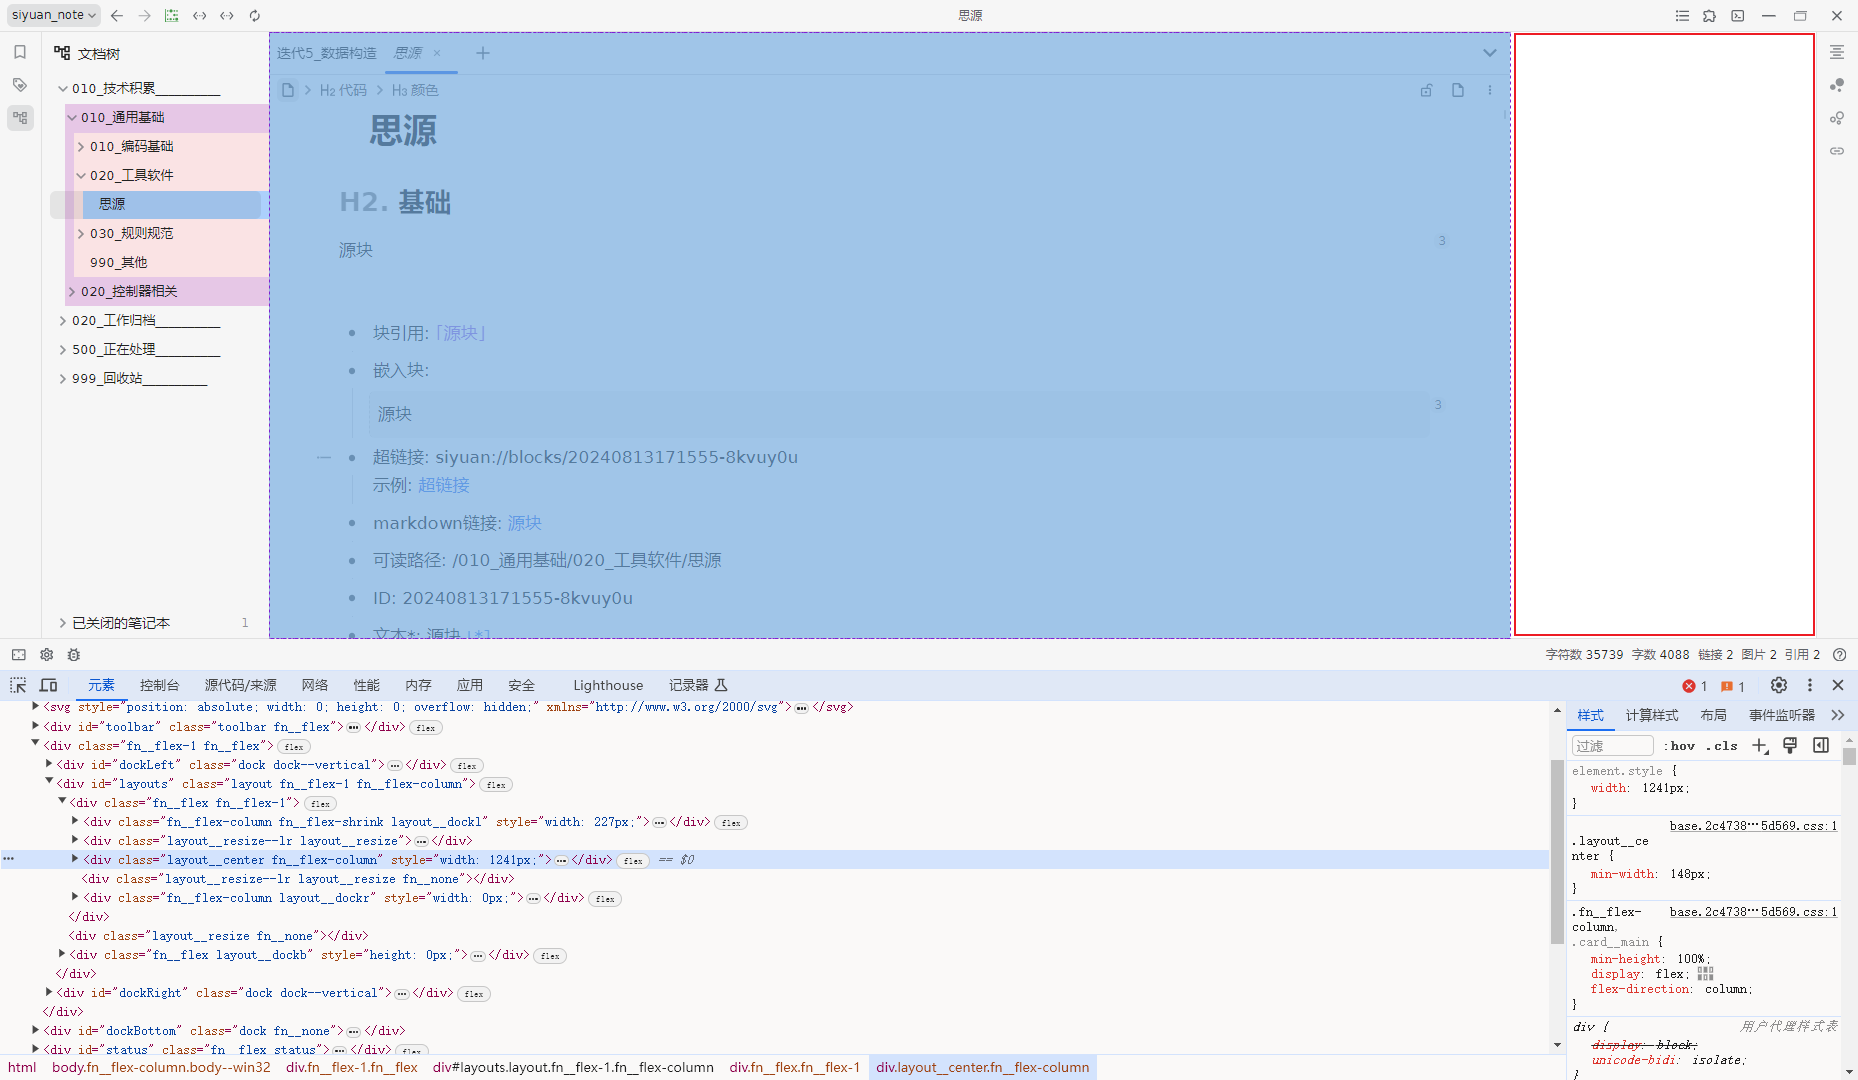Expand the 500_正在处理 notebook
This screenshot has height=1080, width=1858.
pos(63,350)
